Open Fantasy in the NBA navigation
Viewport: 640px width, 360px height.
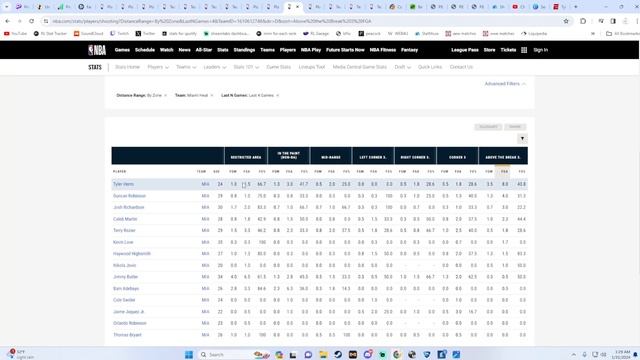pos(409,50)
